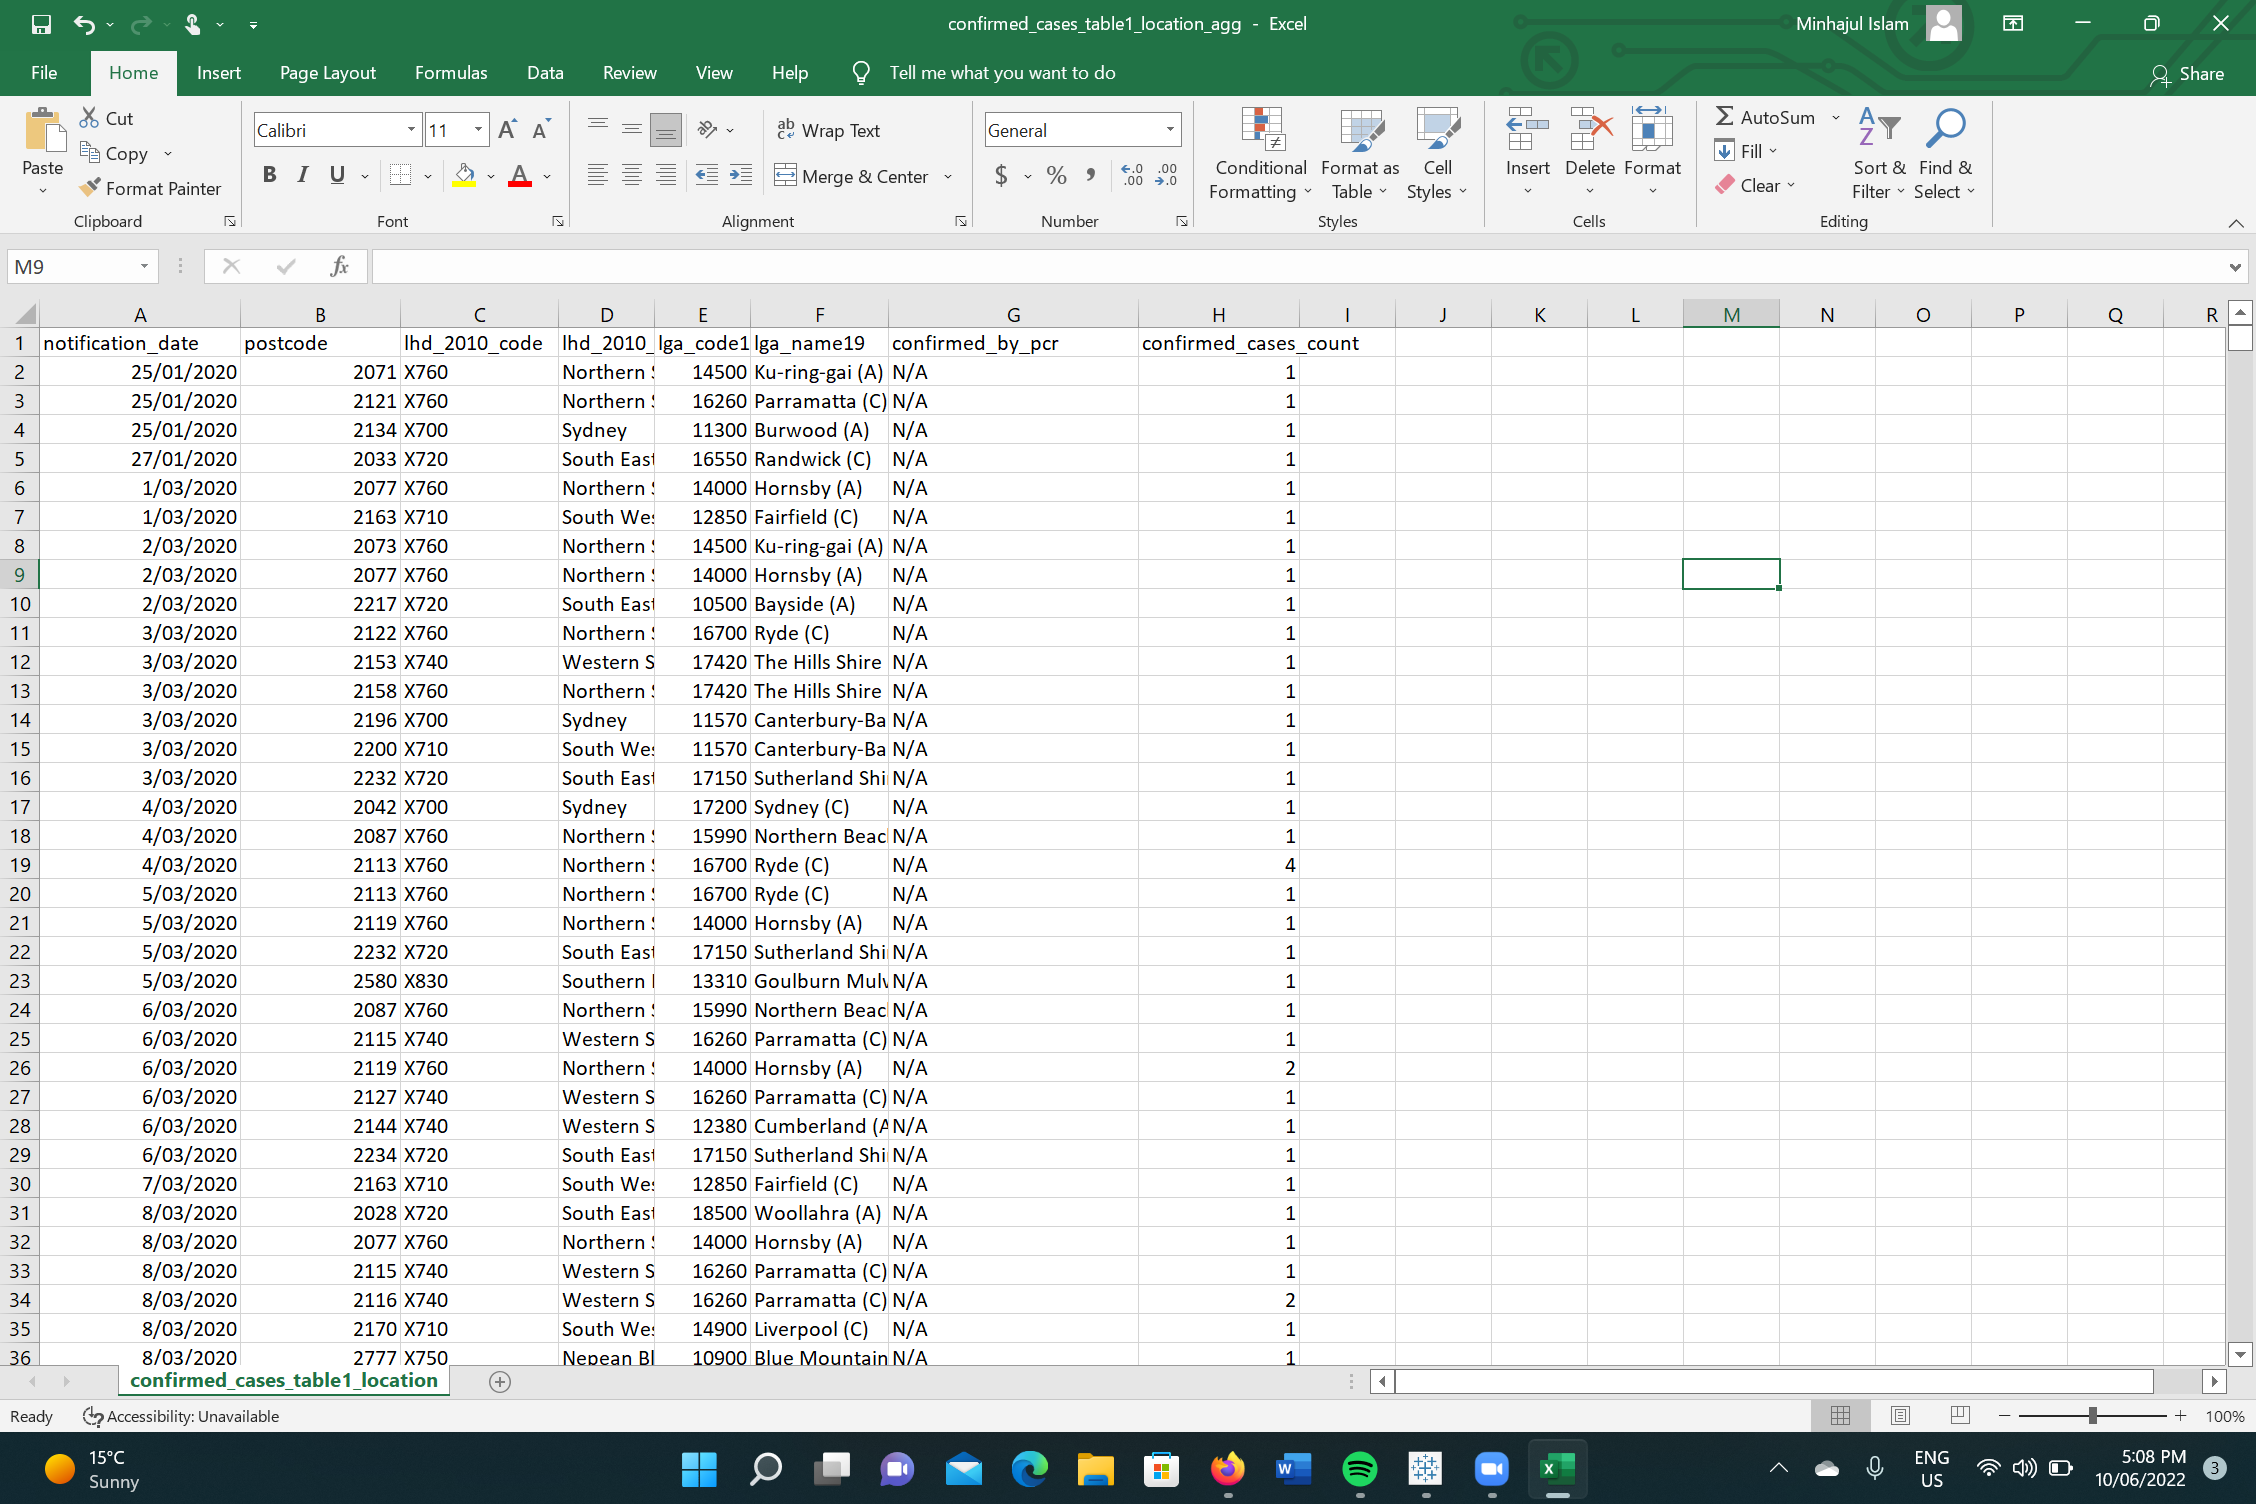Open Format as Table gallery

(1360, 154)
